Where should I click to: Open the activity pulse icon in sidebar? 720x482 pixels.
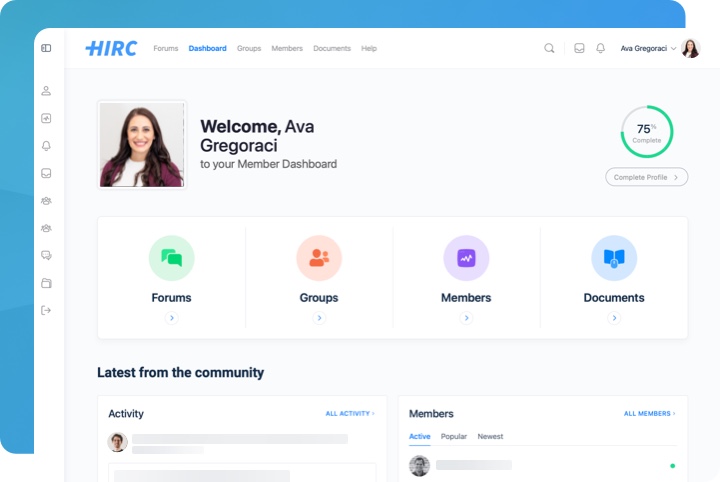point(46,118)
